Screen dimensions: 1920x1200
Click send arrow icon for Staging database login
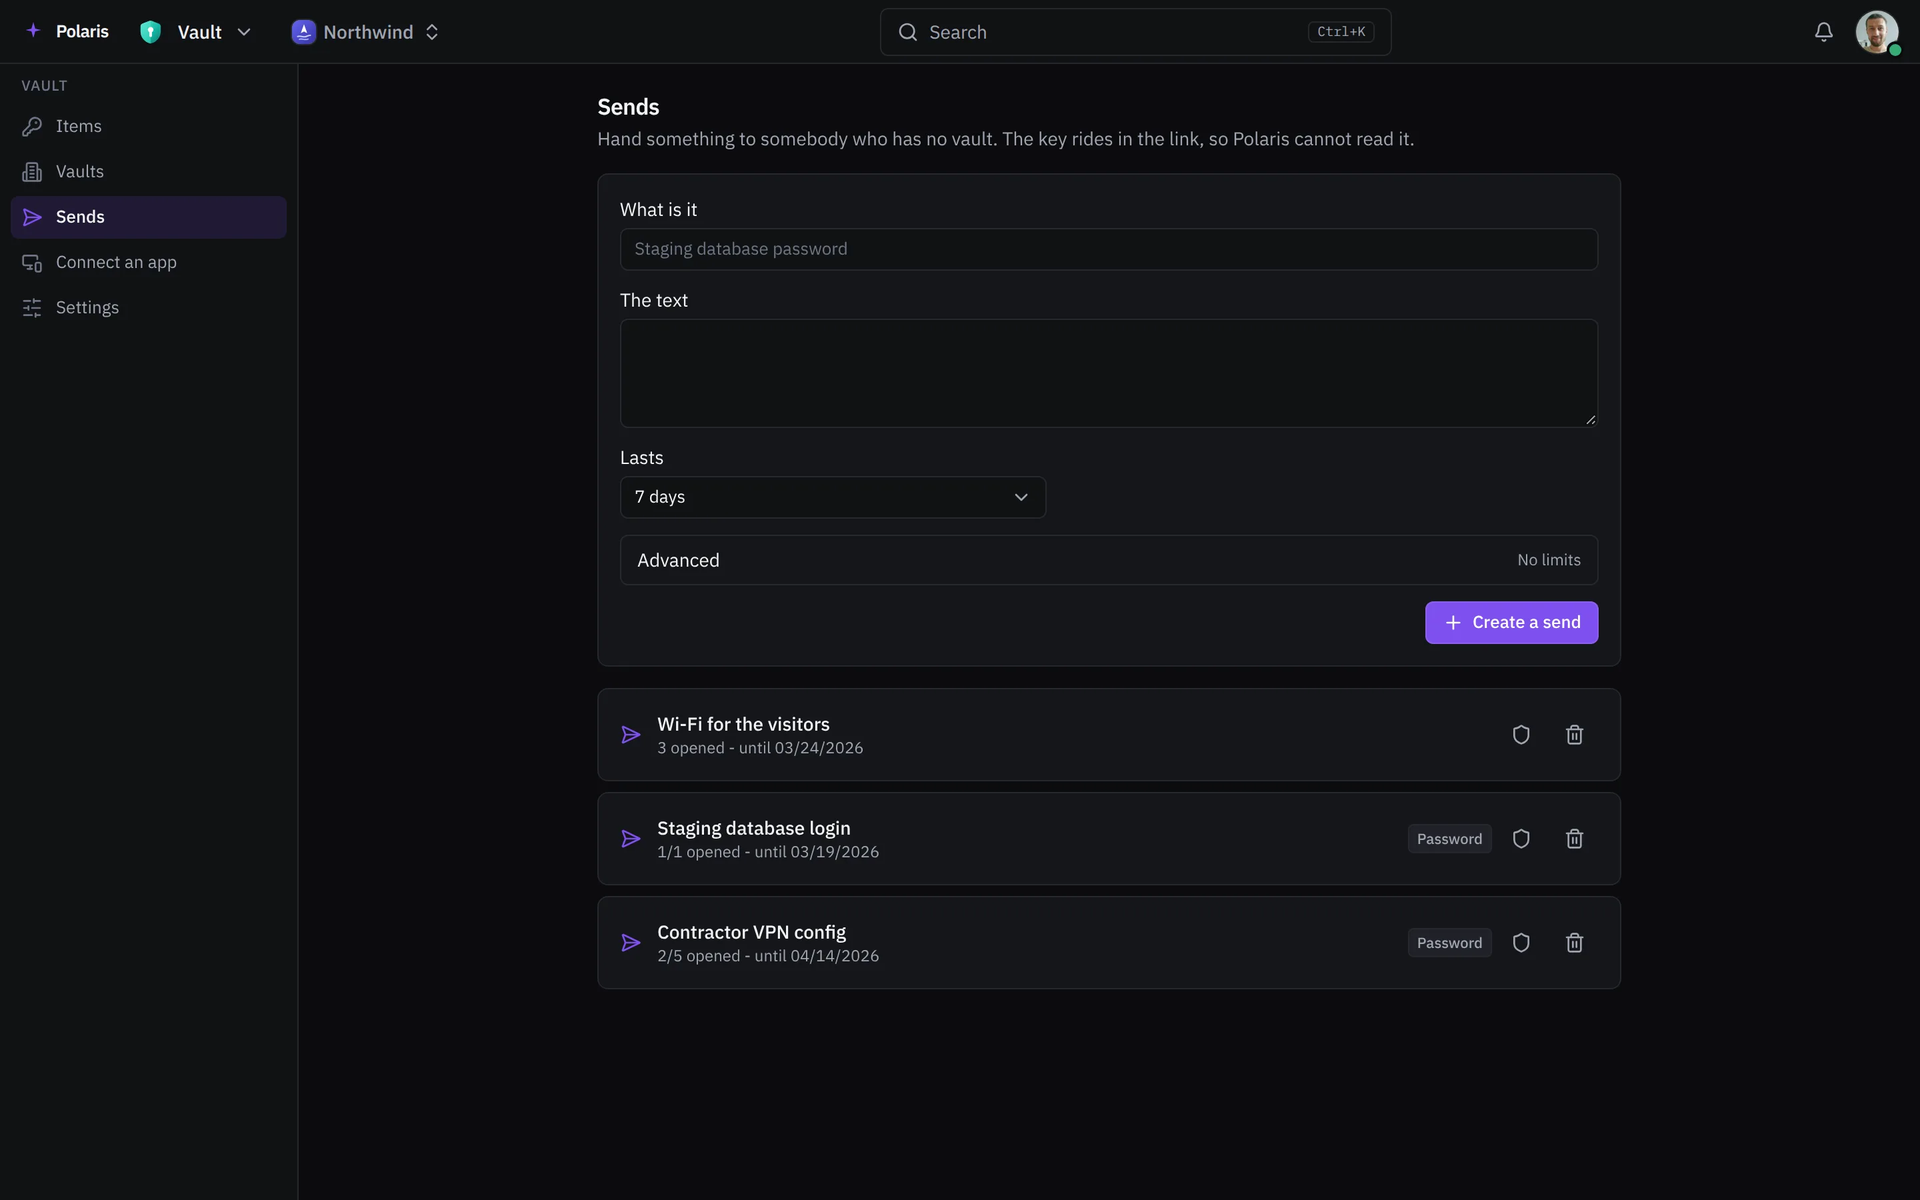(630, 839)
